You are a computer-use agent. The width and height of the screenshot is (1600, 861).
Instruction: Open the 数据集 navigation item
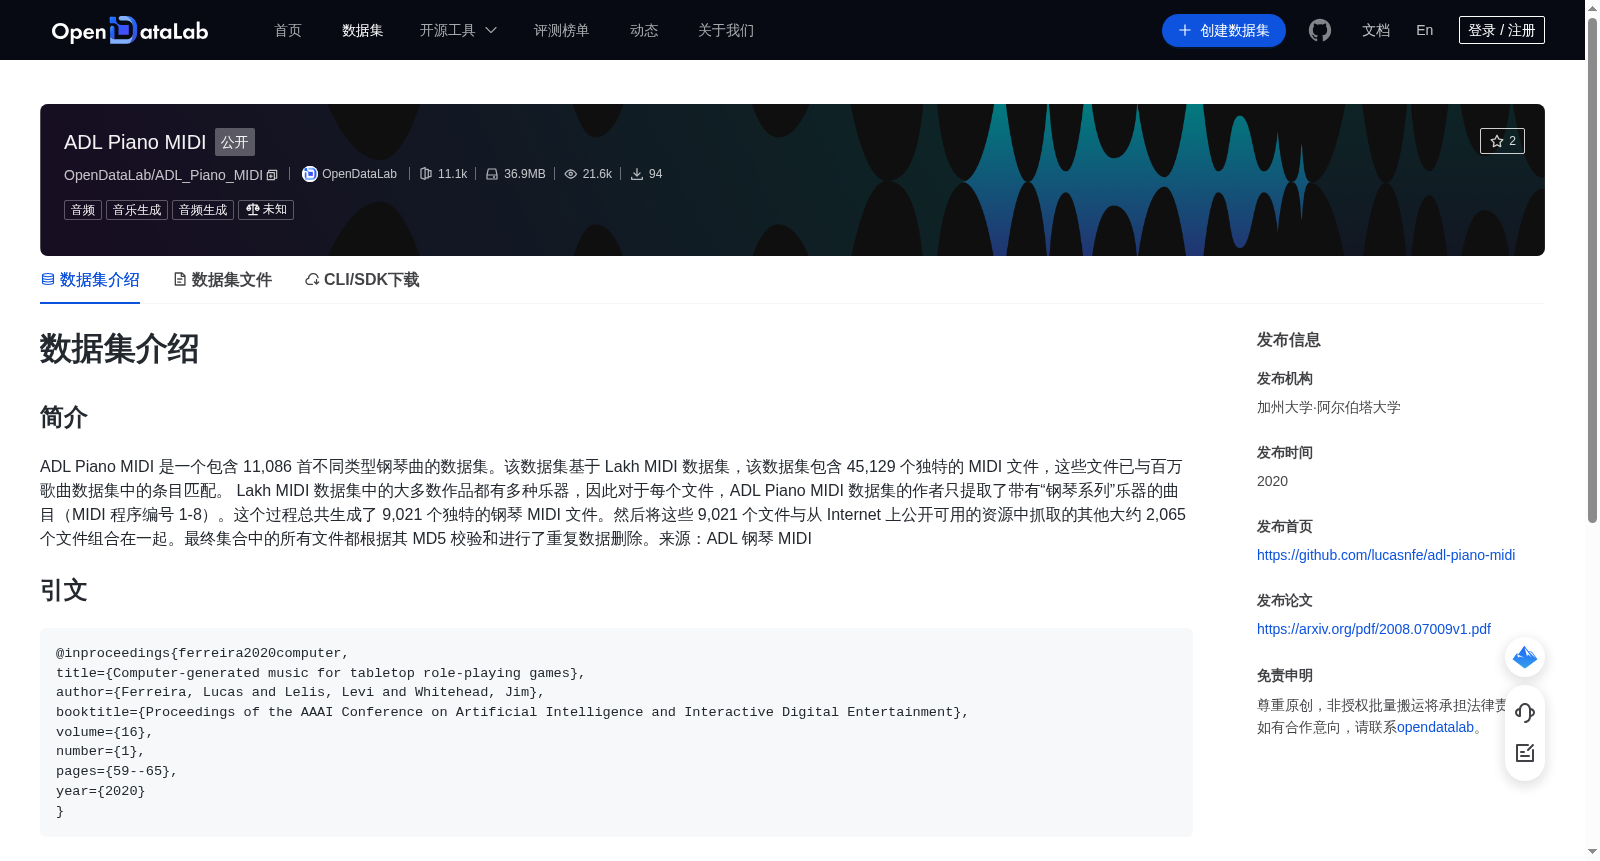pos(363,31)
